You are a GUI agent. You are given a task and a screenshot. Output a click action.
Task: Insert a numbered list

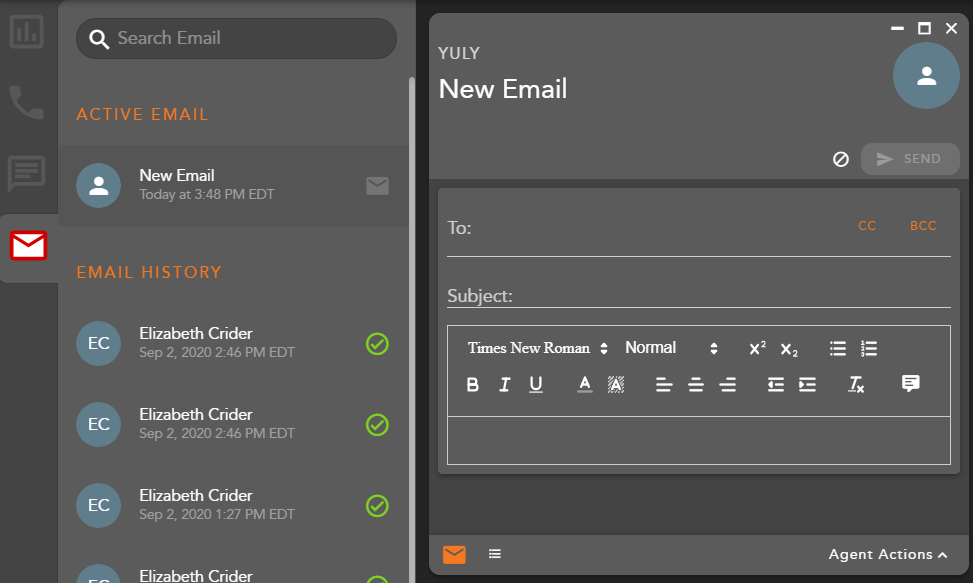pos(869,349)
